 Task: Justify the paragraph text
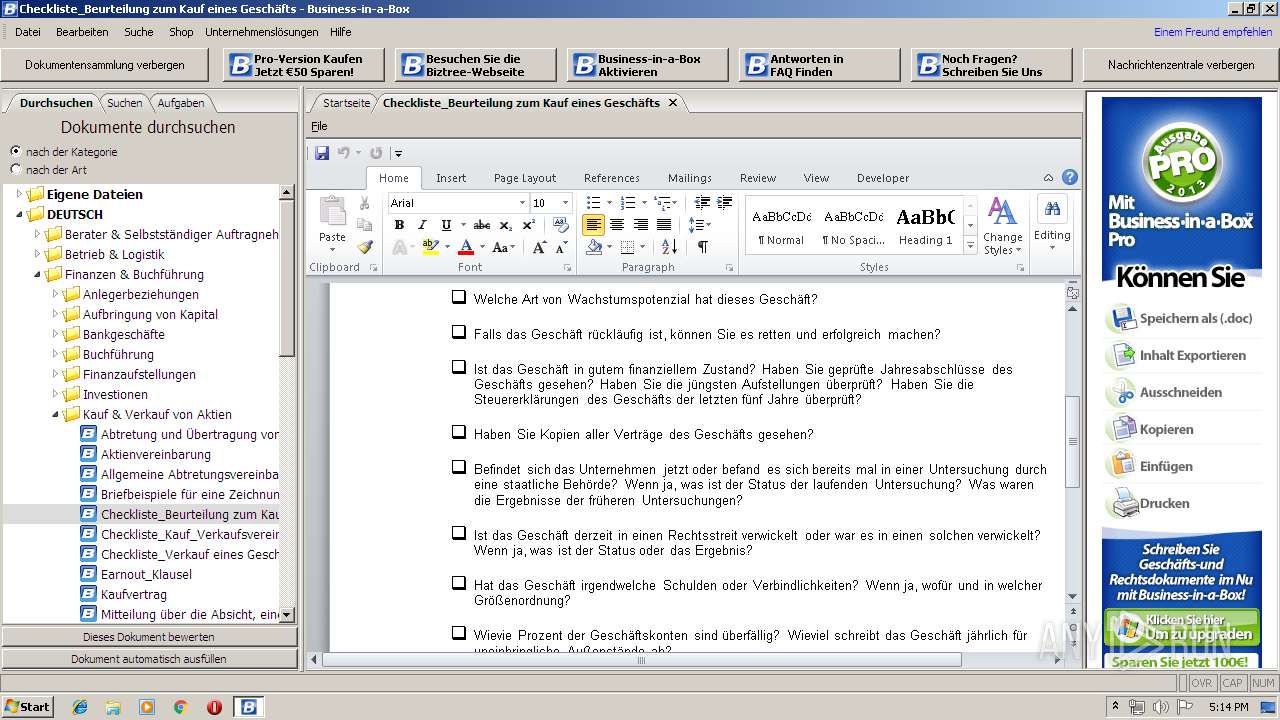(663, 225)
